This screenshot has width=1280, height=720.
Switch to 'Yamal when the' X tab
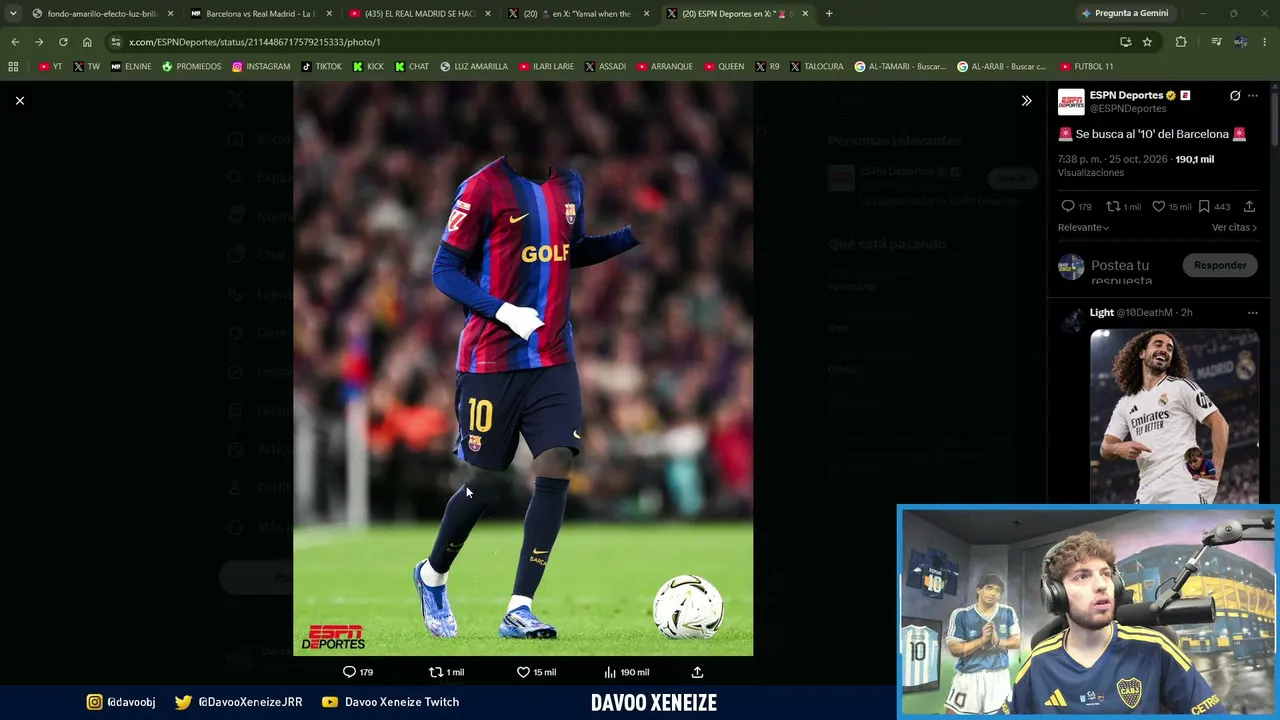[579, 14]
